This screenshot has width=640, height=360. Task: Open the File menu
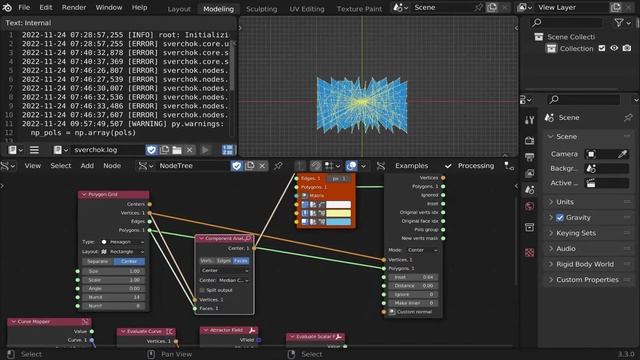click(24, 7)
